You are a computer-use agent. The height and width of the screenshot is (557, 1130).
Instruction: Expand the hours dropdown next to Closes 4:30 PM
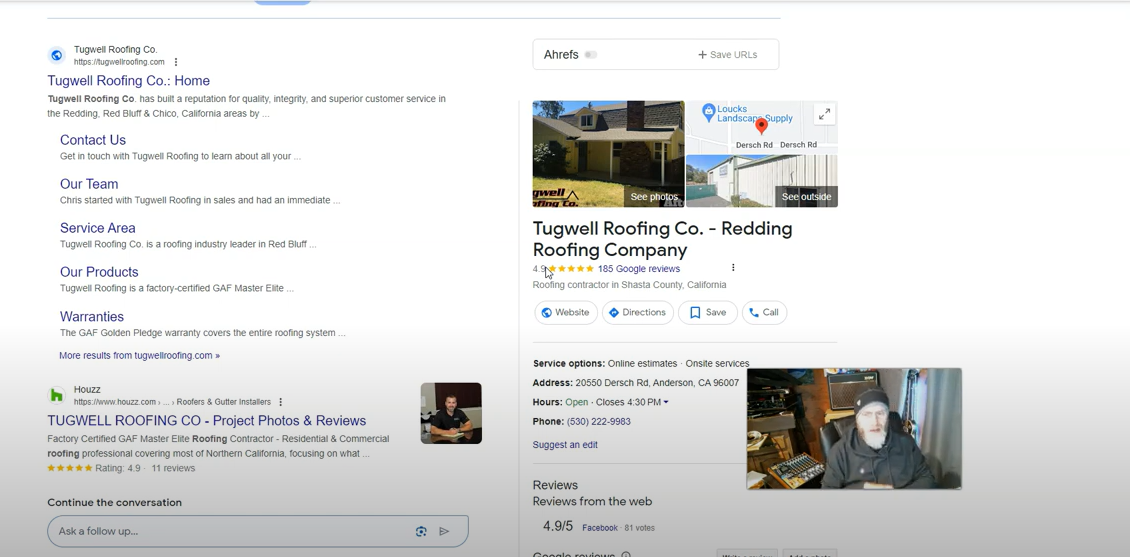point(666,402)
